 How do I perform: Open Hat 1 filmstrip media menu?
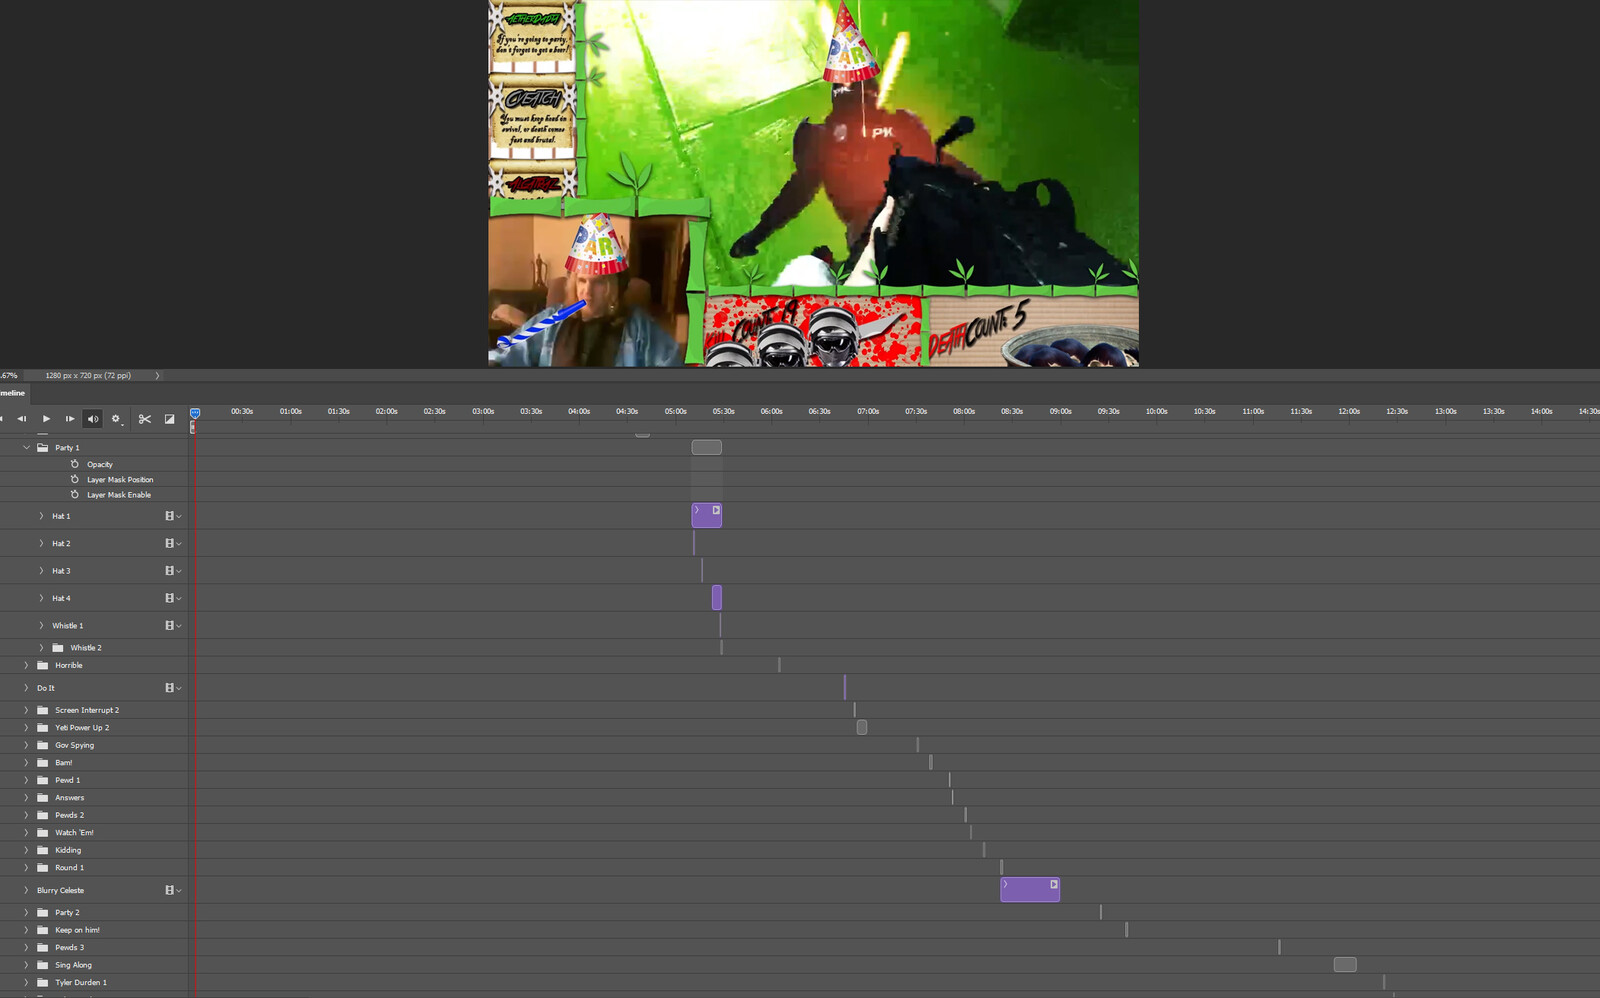(172, 516)
